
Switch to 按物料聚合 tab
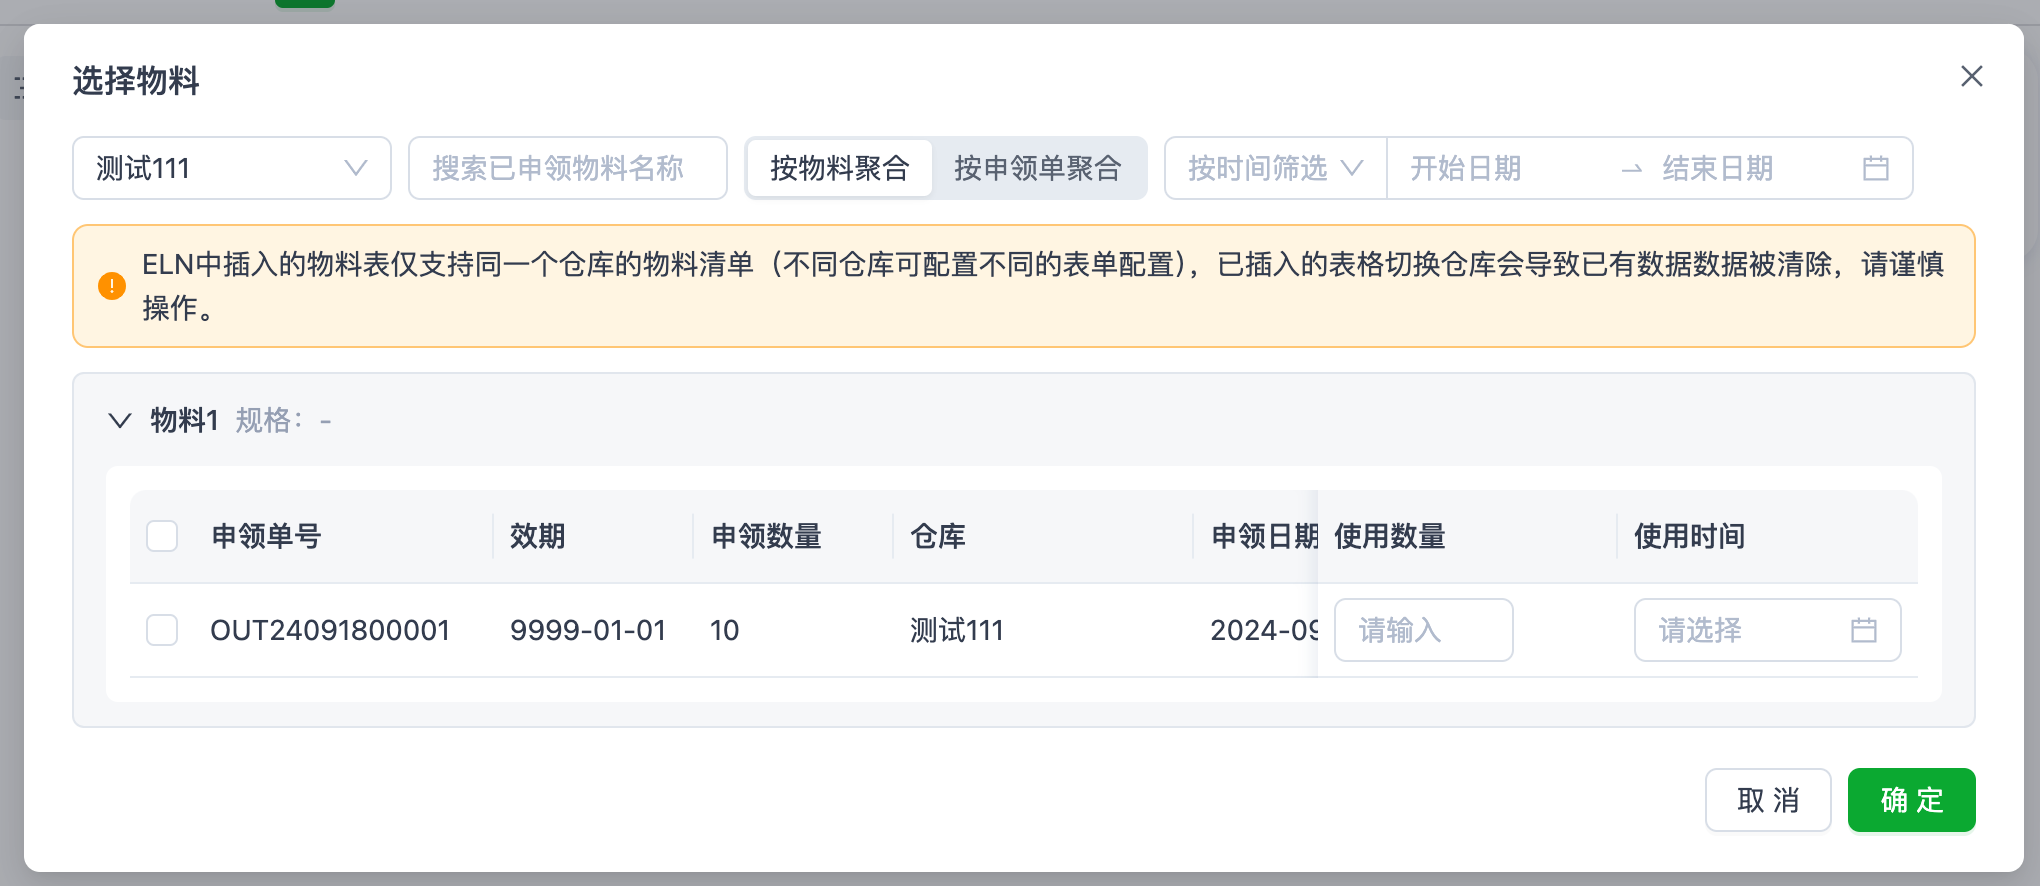click(x=839, y=168)
